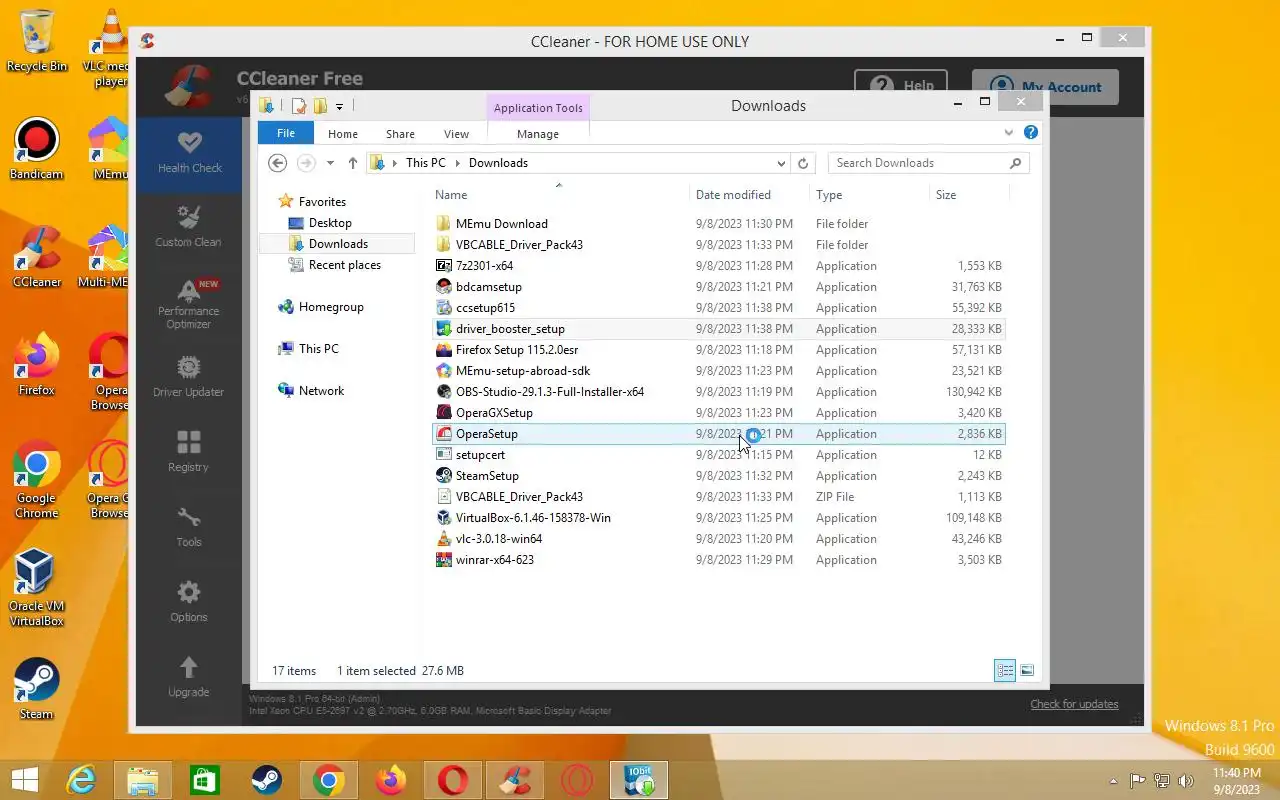Expand path chevron after This PC
Screen dimensions: 1280x800
458,163
